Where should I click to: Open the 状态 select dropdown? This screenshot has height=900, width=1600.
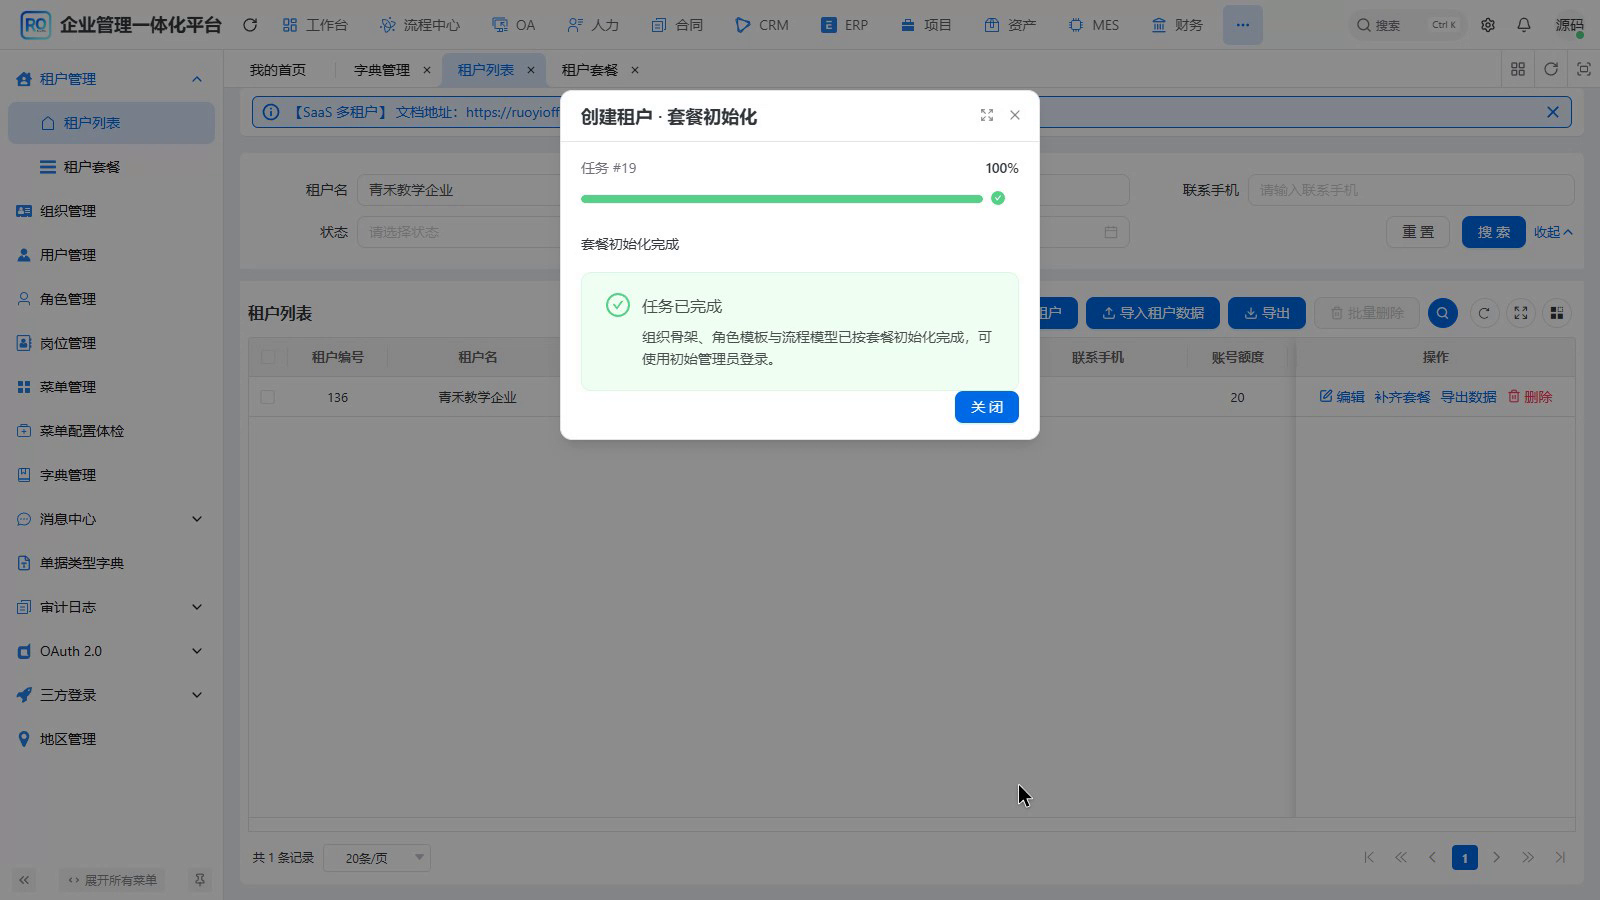pyautogui.click(x=460, y=232)
